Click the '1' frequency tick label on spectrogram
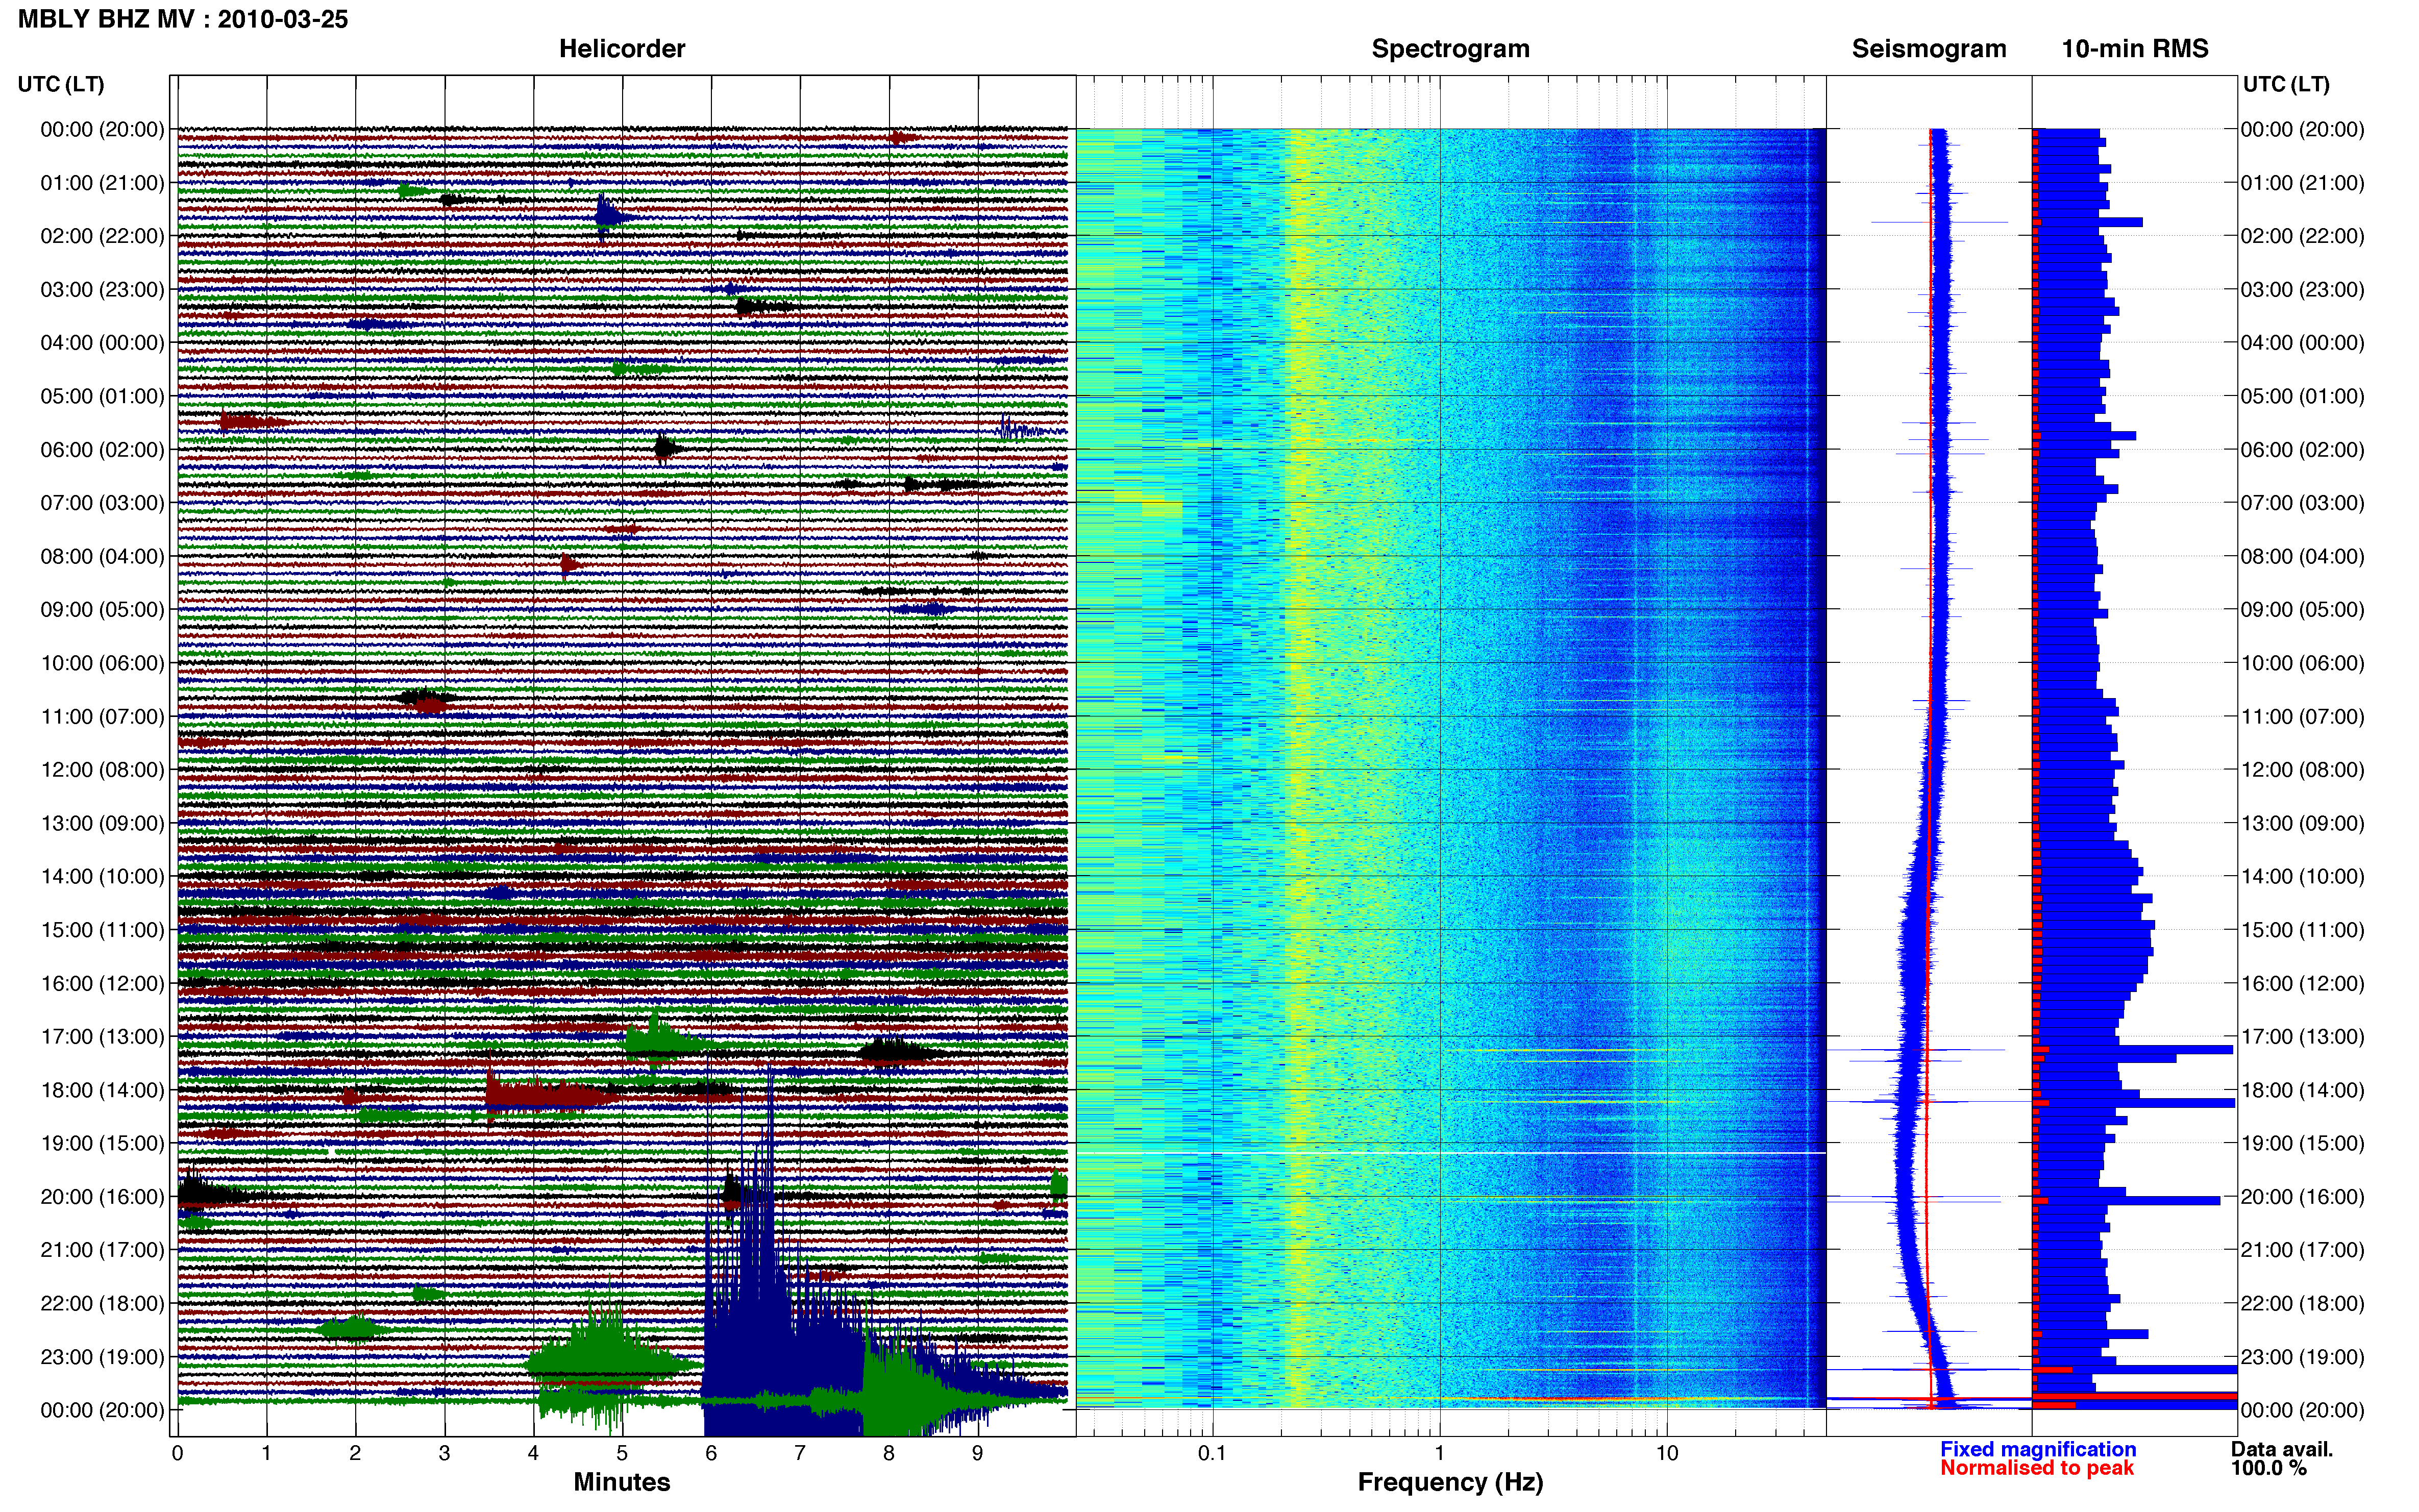Image resolution: width=2419 pixels, height=1512 pixels. [x=1439, y=1453]
